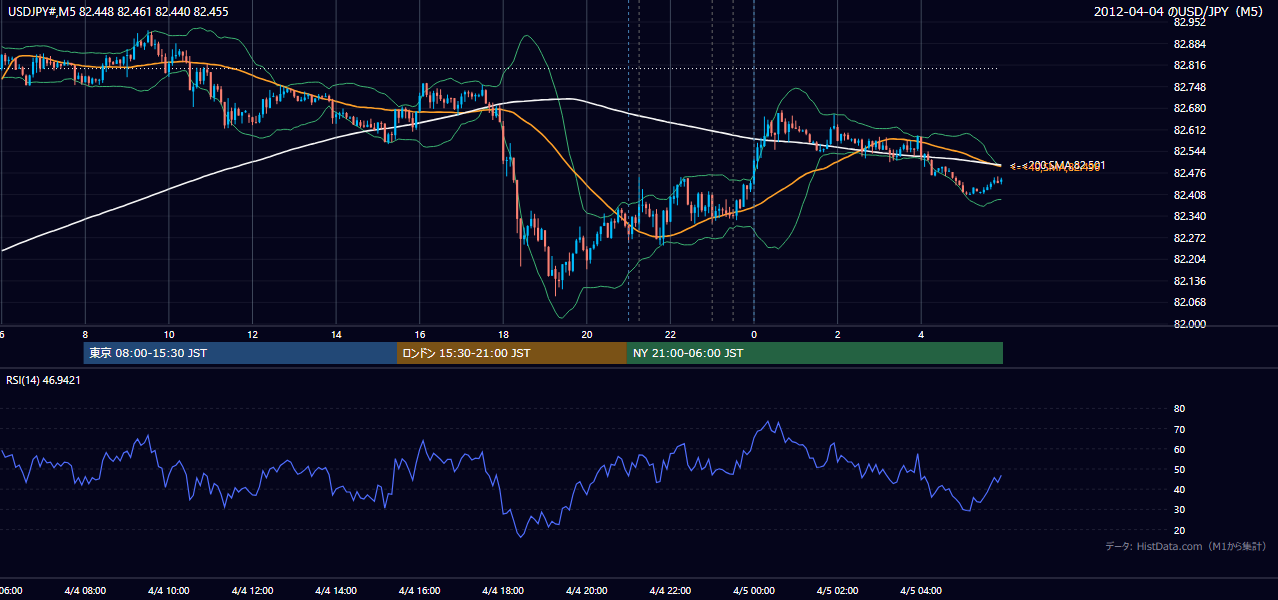Viewport: 1278px width, 600px height.
Task: Click the 4/4 08:00 time axis label
Action: [85, 590]
